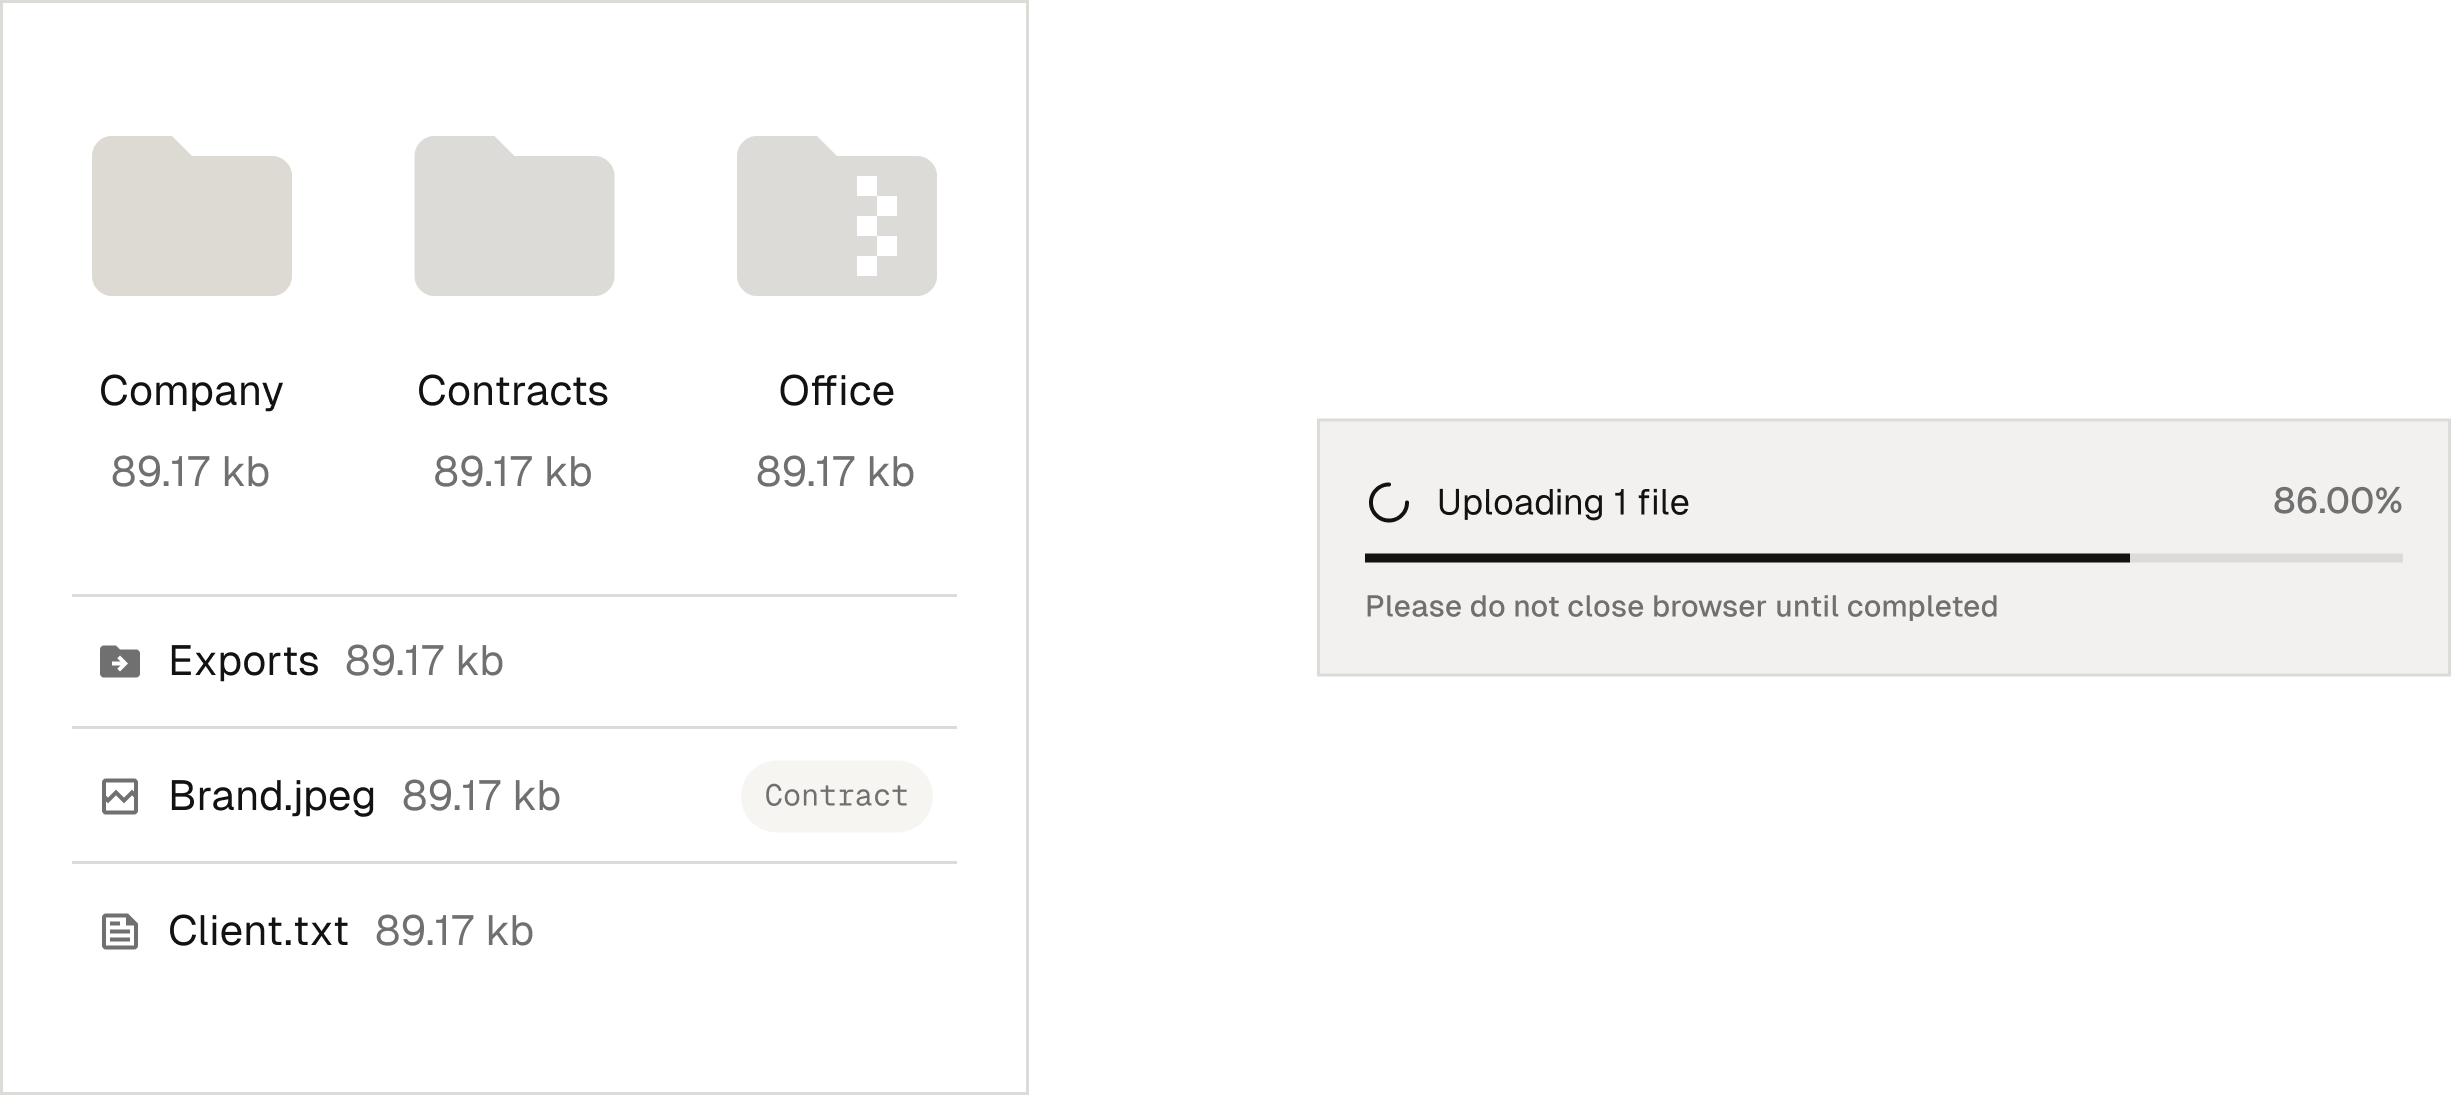Click the Exports shared-folder icon
Viewport: 2451px width, 1095px height.
click(120, 660)
